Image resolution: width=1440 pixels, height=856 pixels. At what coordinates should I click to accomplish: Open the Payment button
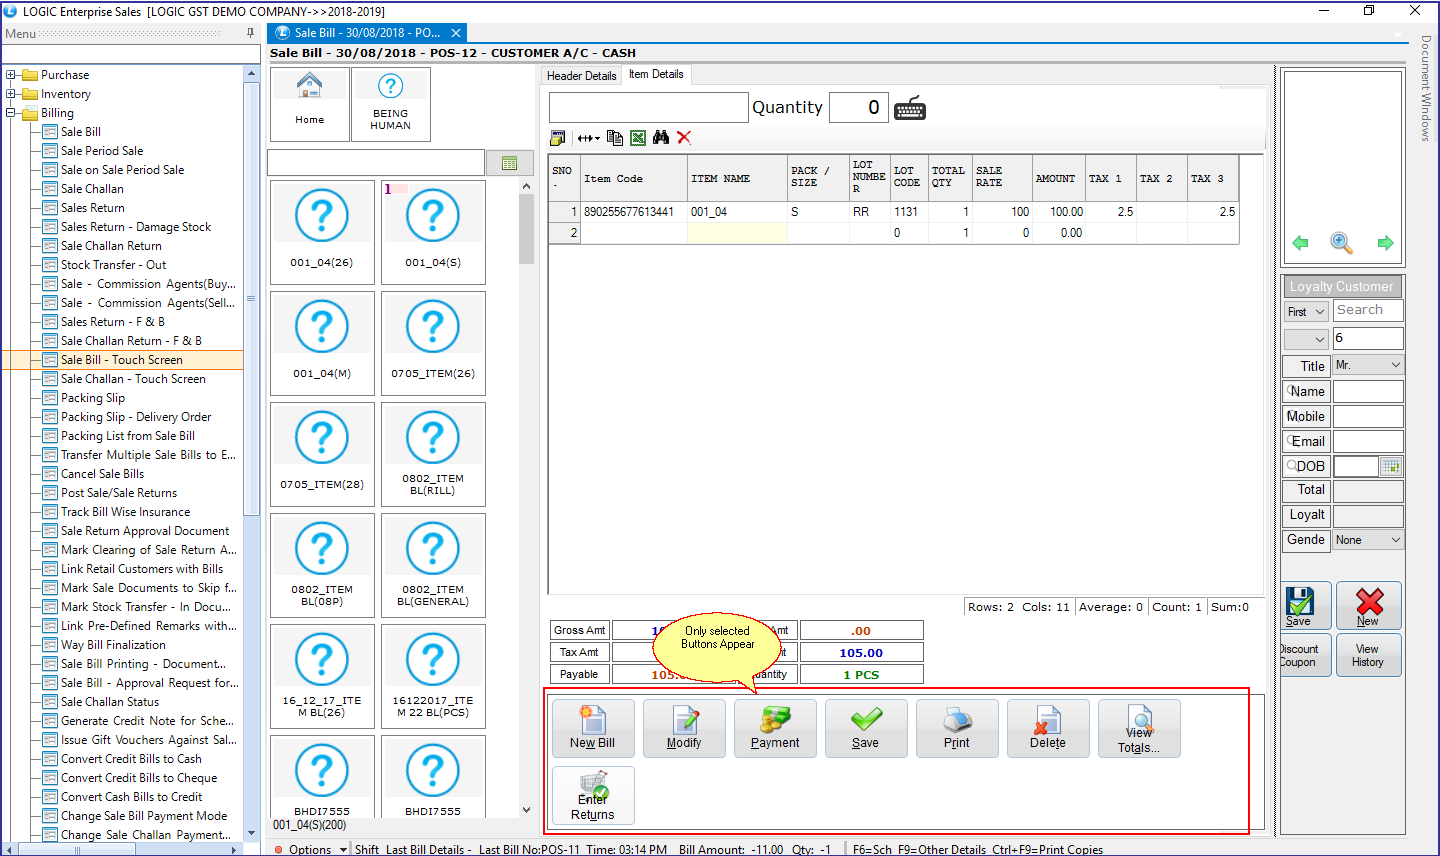(775, 728)
